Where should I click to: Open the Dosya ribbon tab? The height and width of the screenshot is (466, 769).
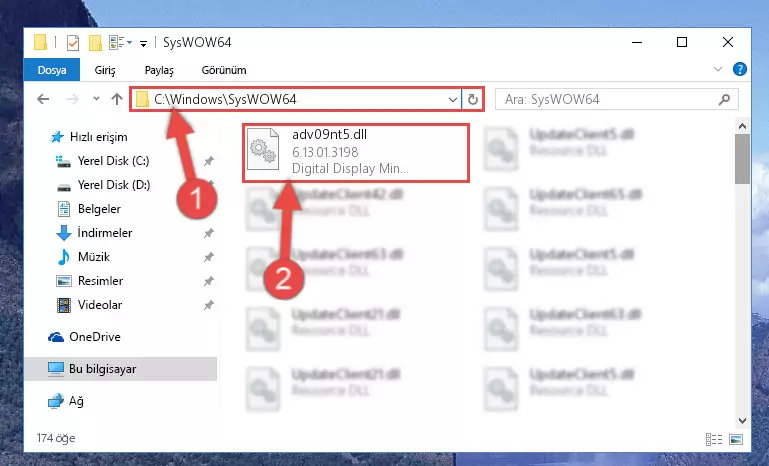pos(51,70)
